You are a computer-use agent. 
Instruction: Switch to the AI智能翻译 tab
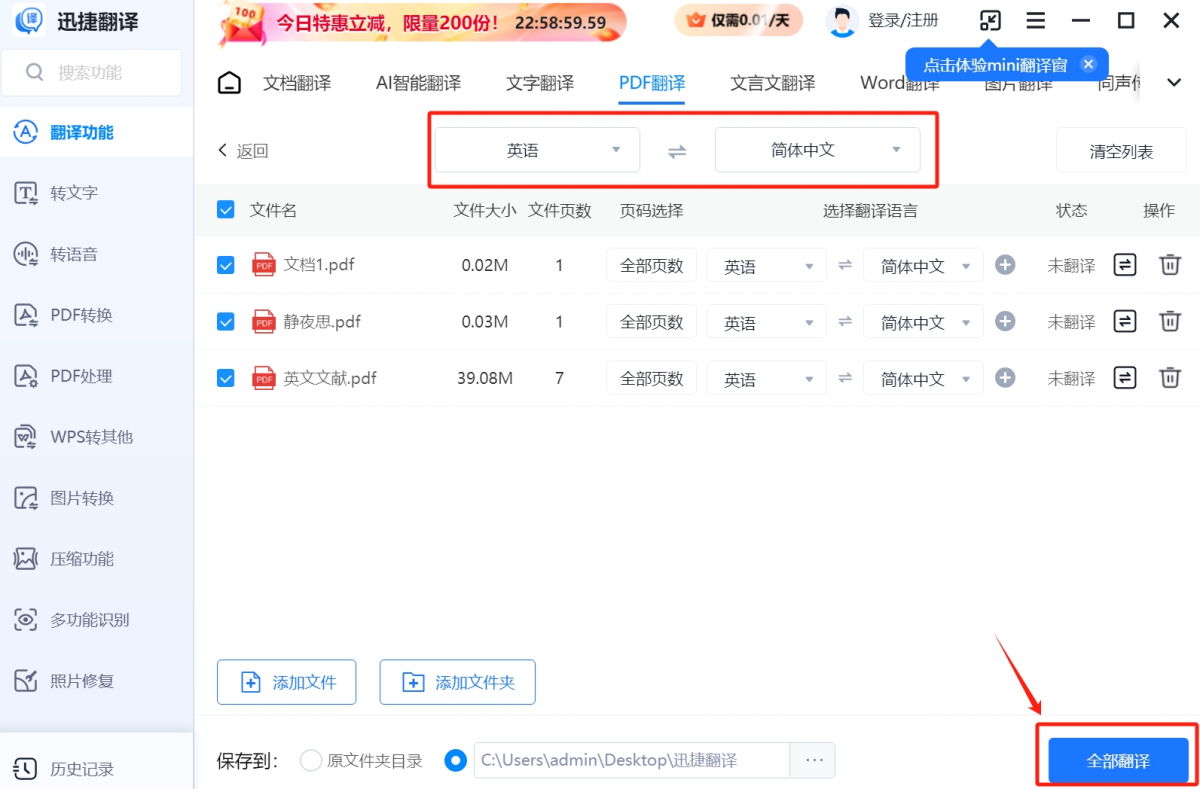[x=418, y=83]
